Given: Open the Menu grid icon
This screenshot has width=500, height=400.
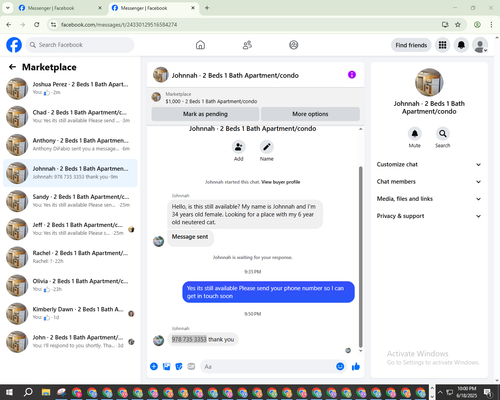Looking at the screenshot, I should (442, 45).
